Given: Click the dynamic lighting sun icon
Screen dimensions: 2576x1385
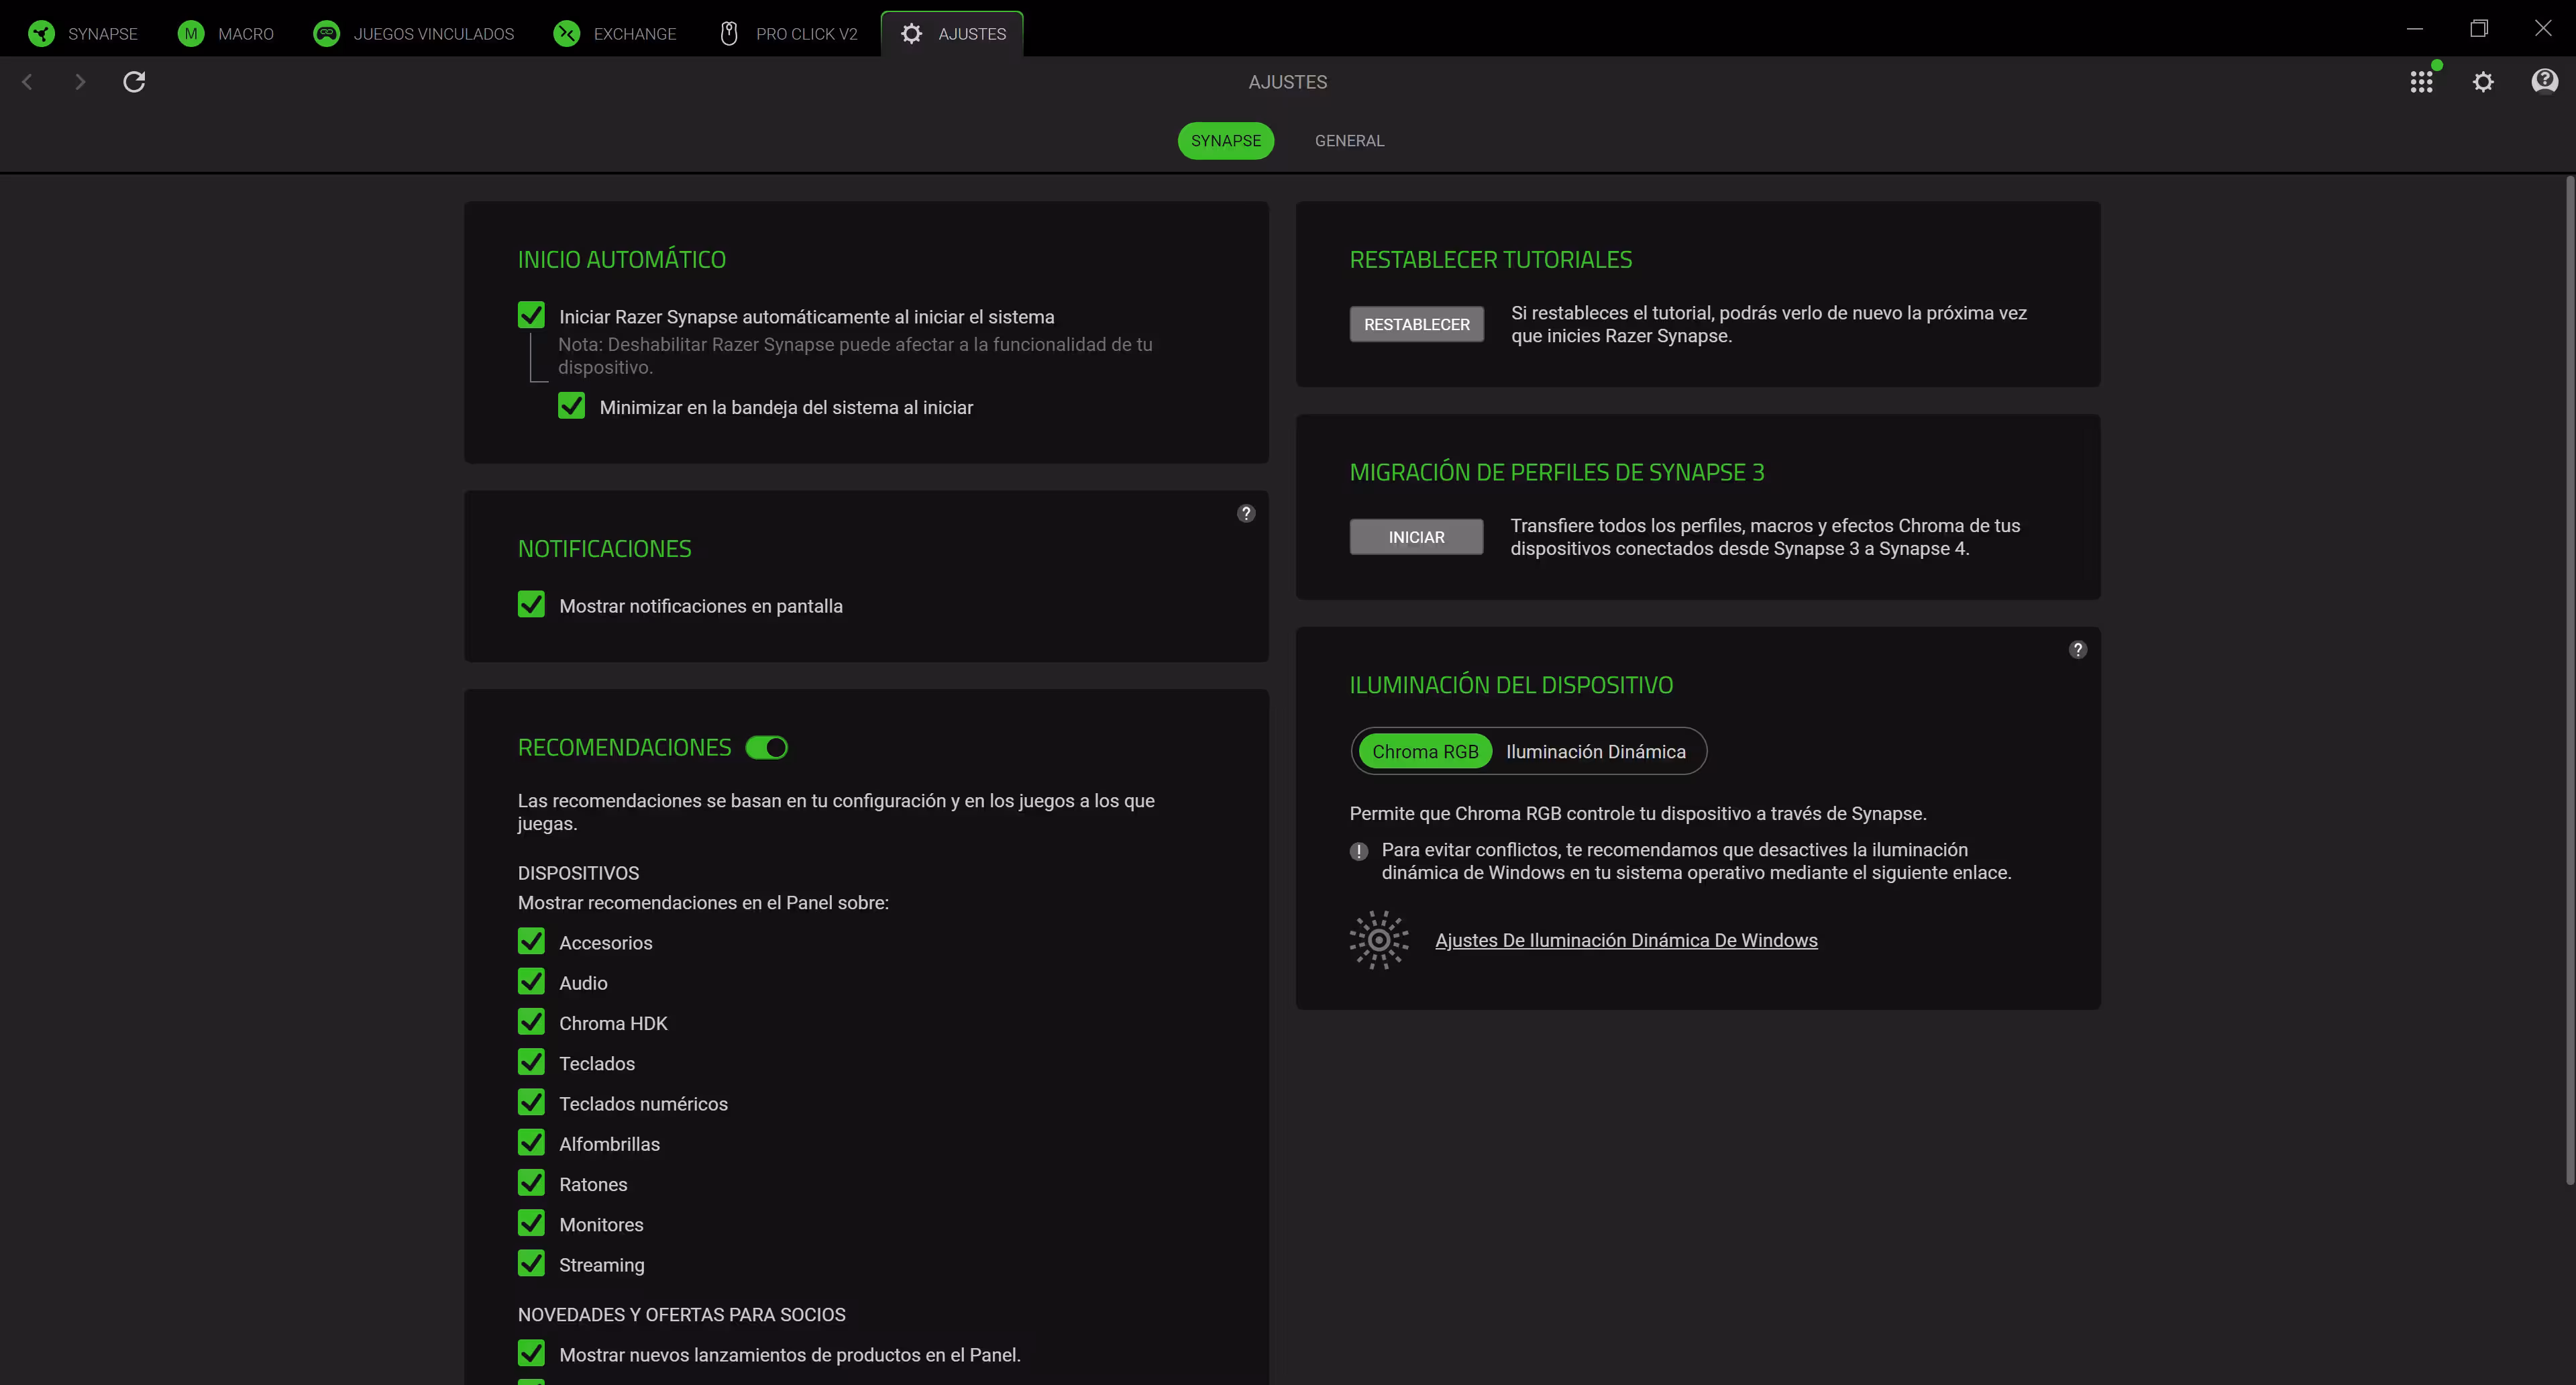Looking at the screenshot, I should pyautogui.click(x=1379, y=940).
